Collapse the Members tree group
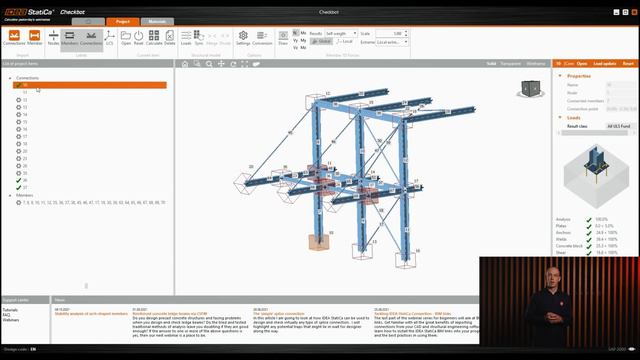Viewport: 640px width, 360px height. [10, 196]
